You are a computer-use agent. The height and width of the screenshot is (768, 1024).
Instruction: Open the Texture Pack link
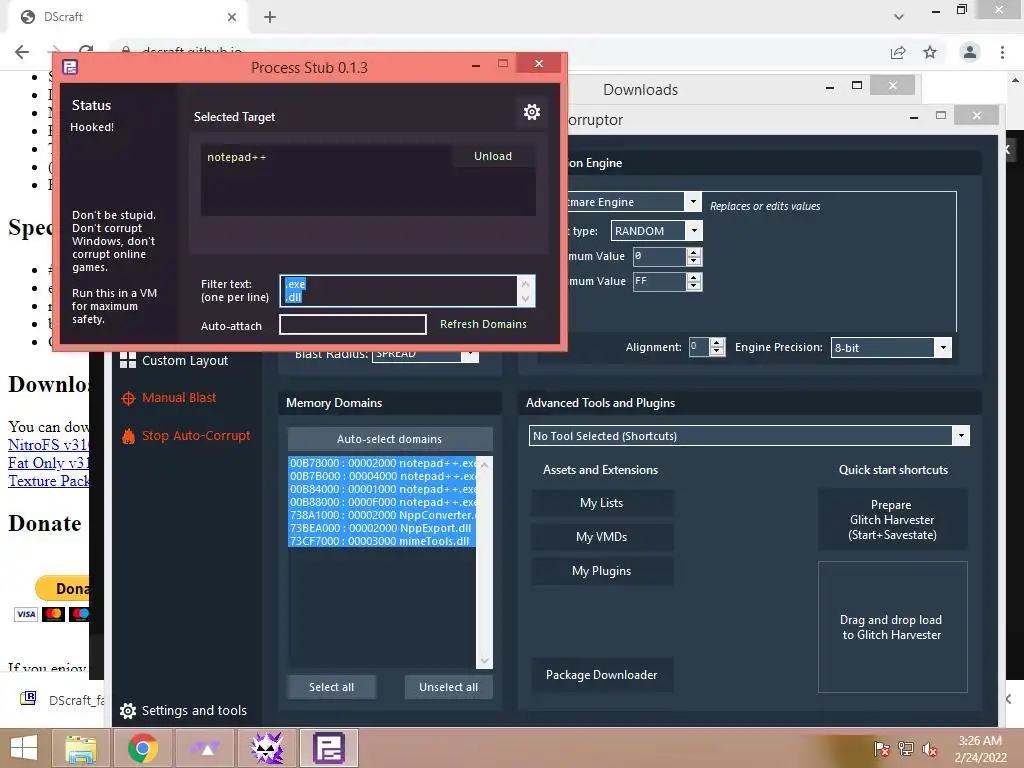point(48,481)
